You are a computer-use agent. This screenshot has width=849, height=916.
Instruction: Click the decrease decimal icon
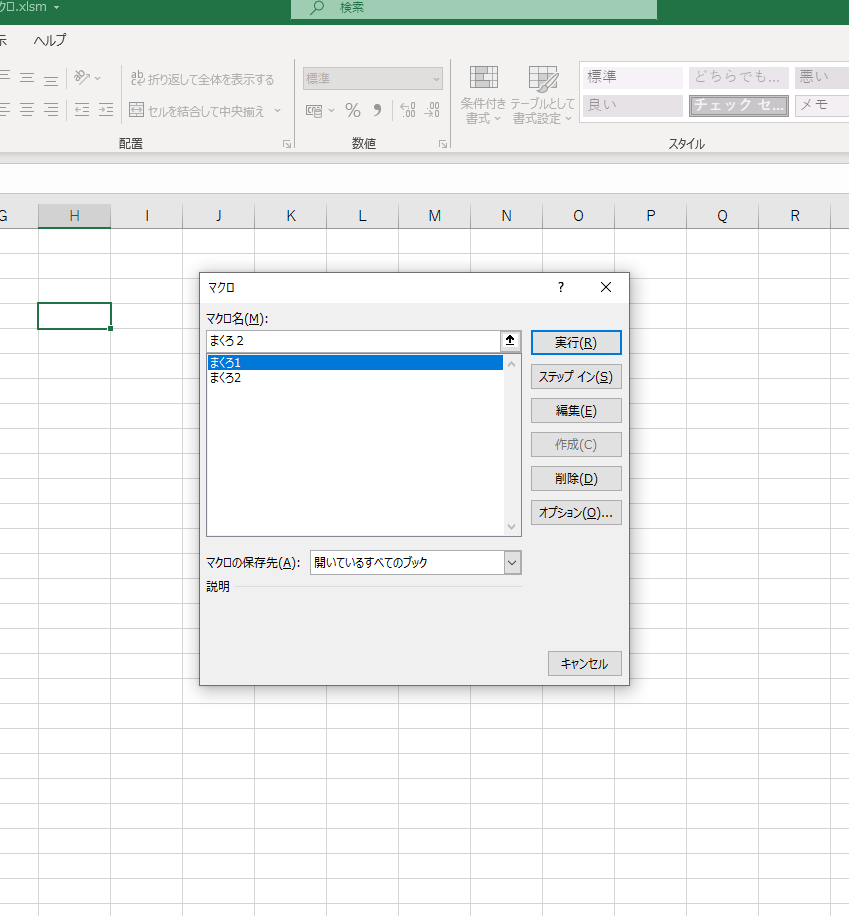click(432, 110)
